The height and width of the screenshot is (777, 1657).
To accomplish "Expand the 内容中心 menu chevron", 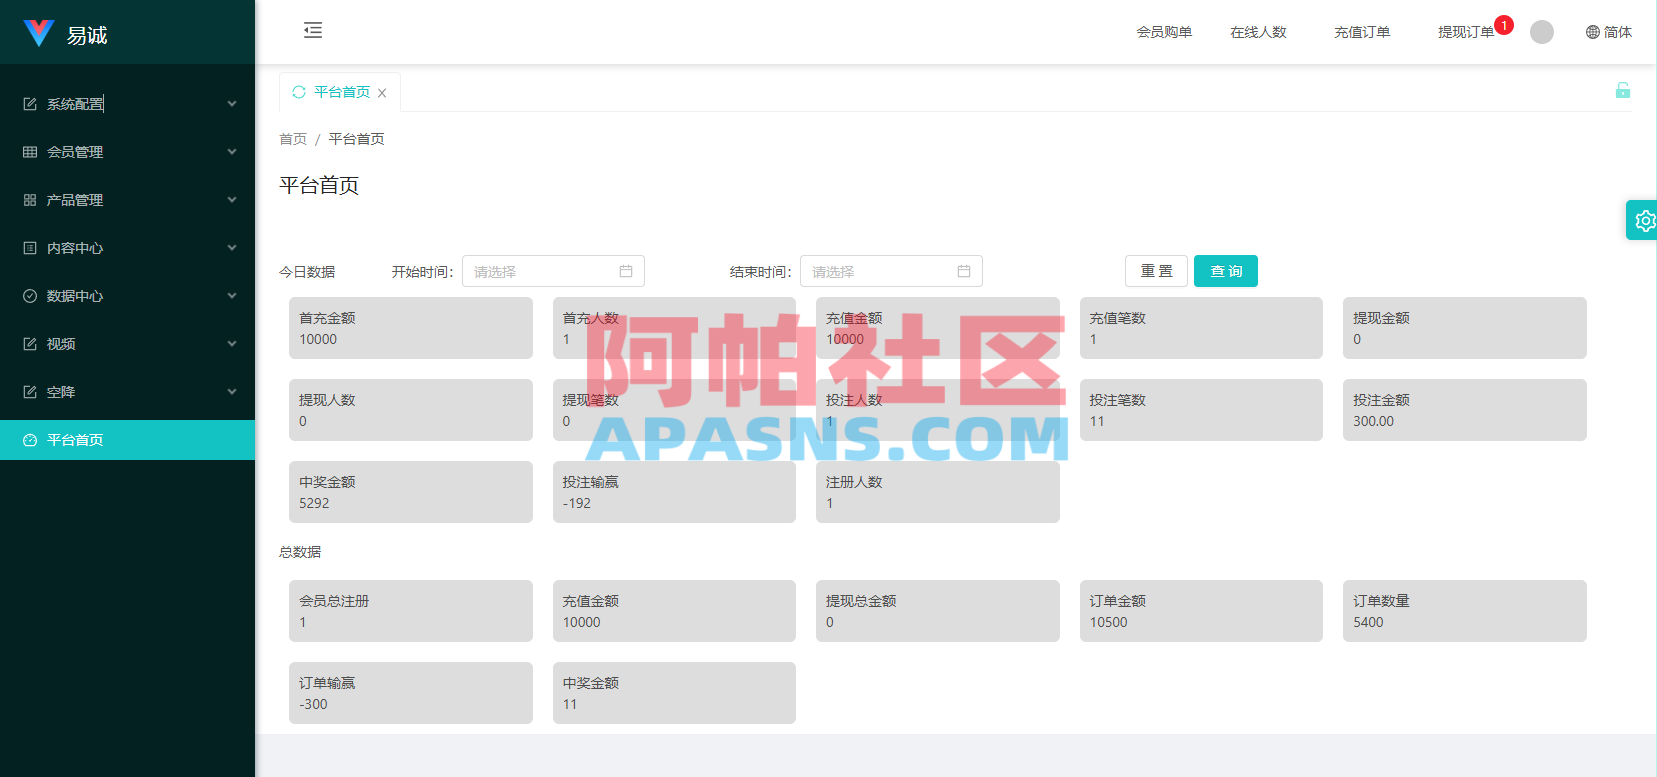I will (232, 248).
